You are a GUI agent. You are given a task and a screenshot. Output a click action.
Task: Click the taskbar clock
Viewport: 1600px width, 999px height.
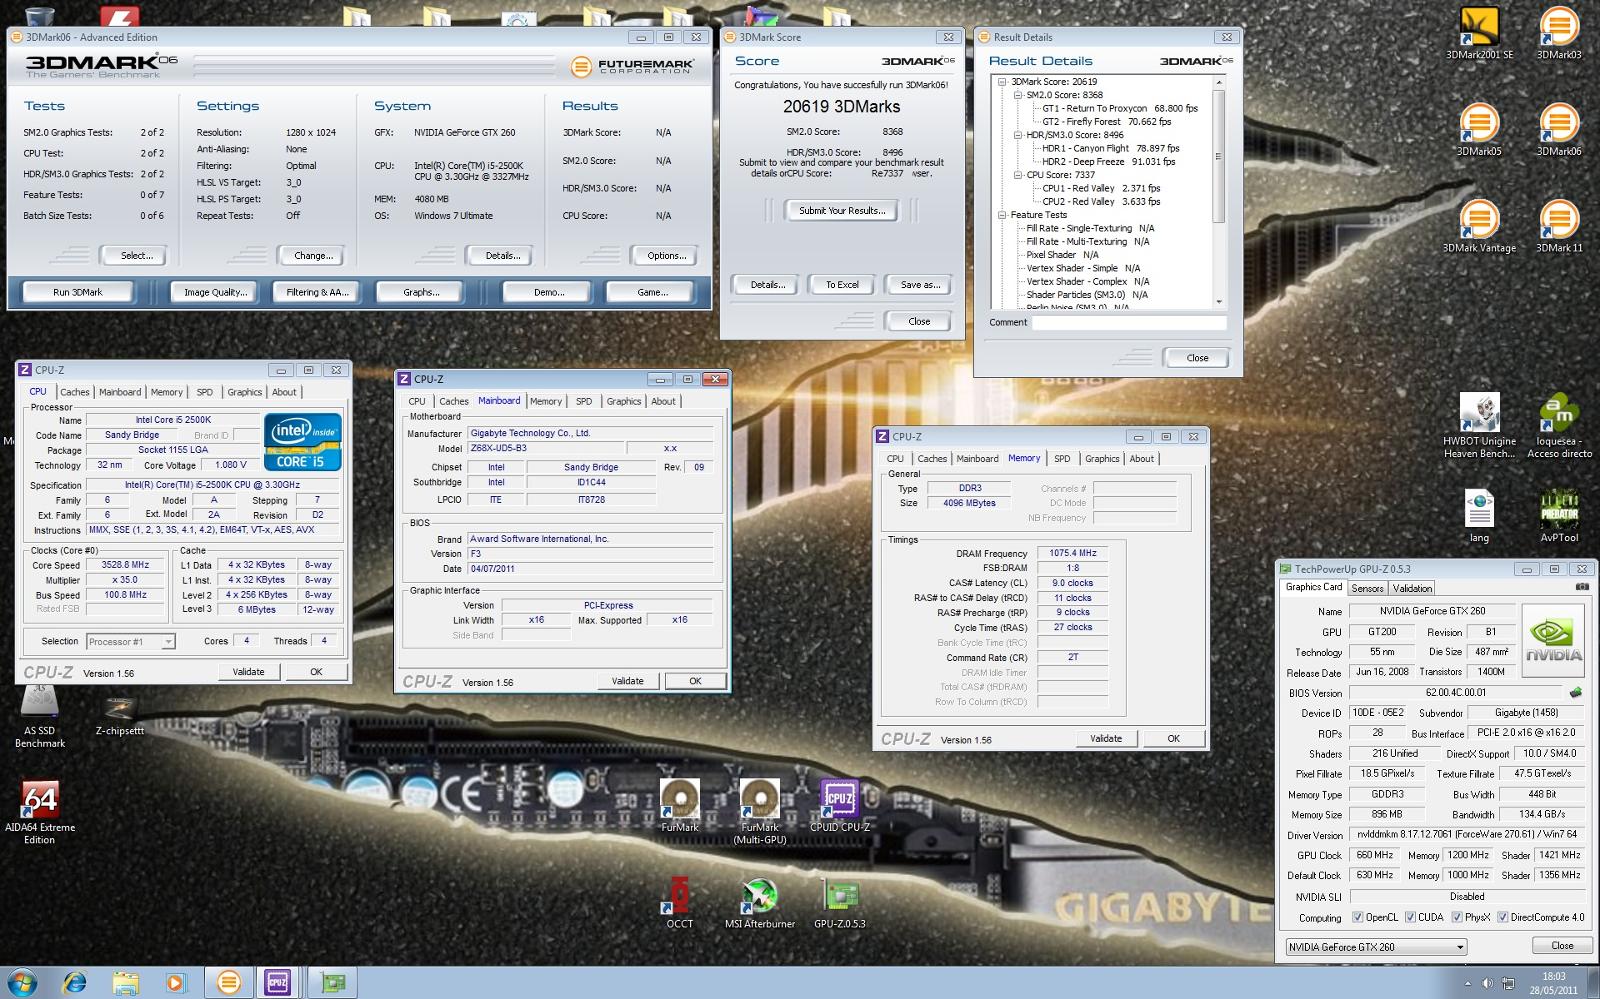(x=1553, y=983)
